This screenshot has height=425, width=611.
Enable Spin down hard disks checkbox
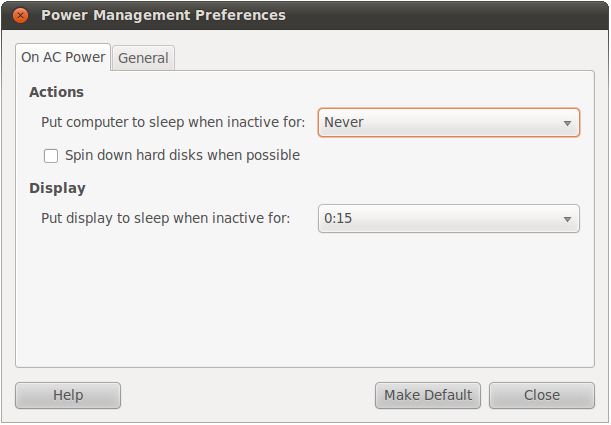(51, 156)
